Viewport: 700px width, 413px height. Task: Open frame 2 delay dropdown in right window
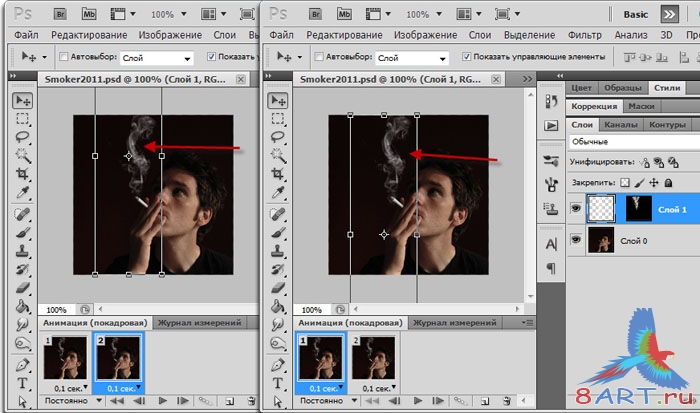click(394, 387)
